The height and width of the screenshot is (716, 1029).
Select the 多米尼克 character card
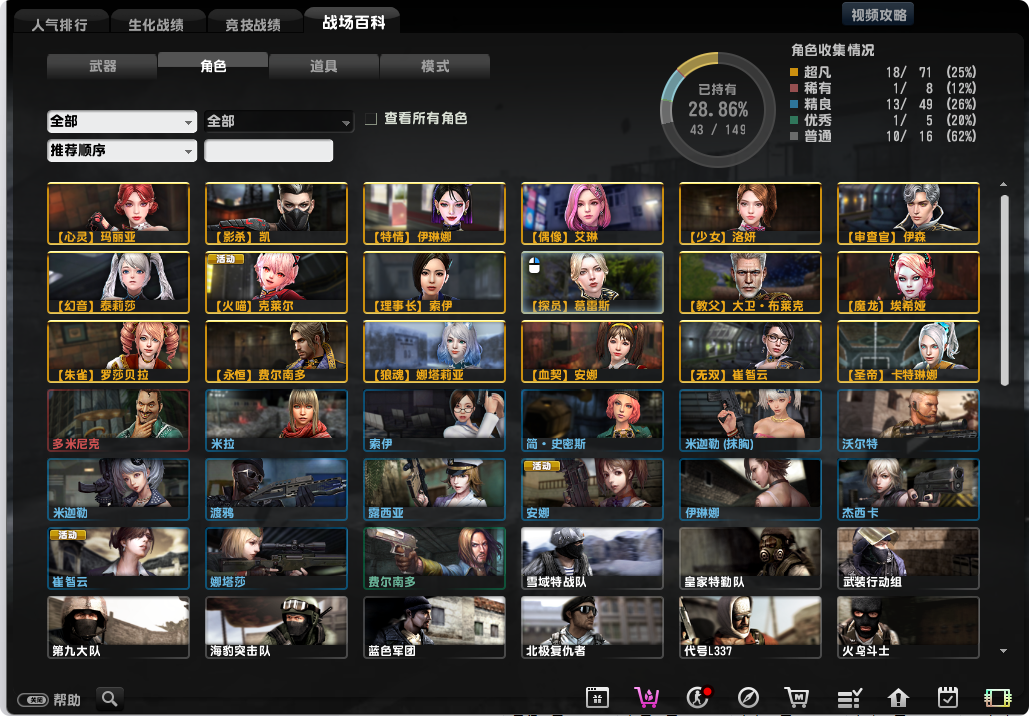click(119, 420)
